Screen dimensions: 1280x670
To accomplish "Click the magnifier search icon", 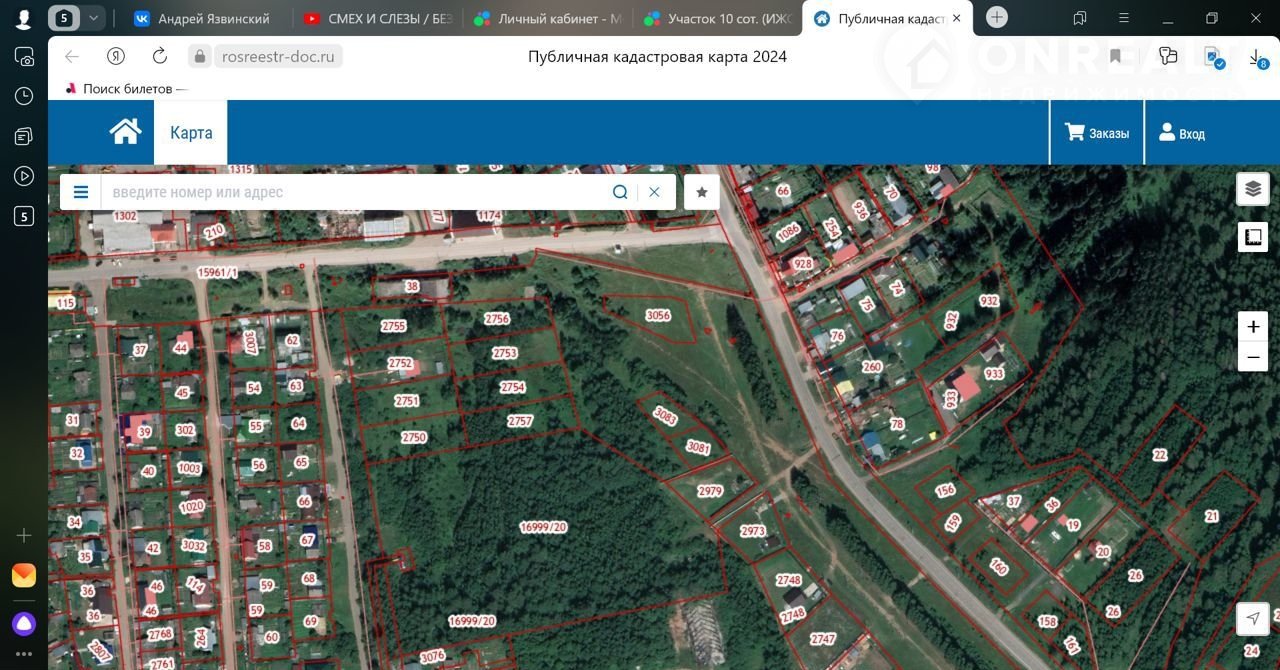I will [620, 192].
